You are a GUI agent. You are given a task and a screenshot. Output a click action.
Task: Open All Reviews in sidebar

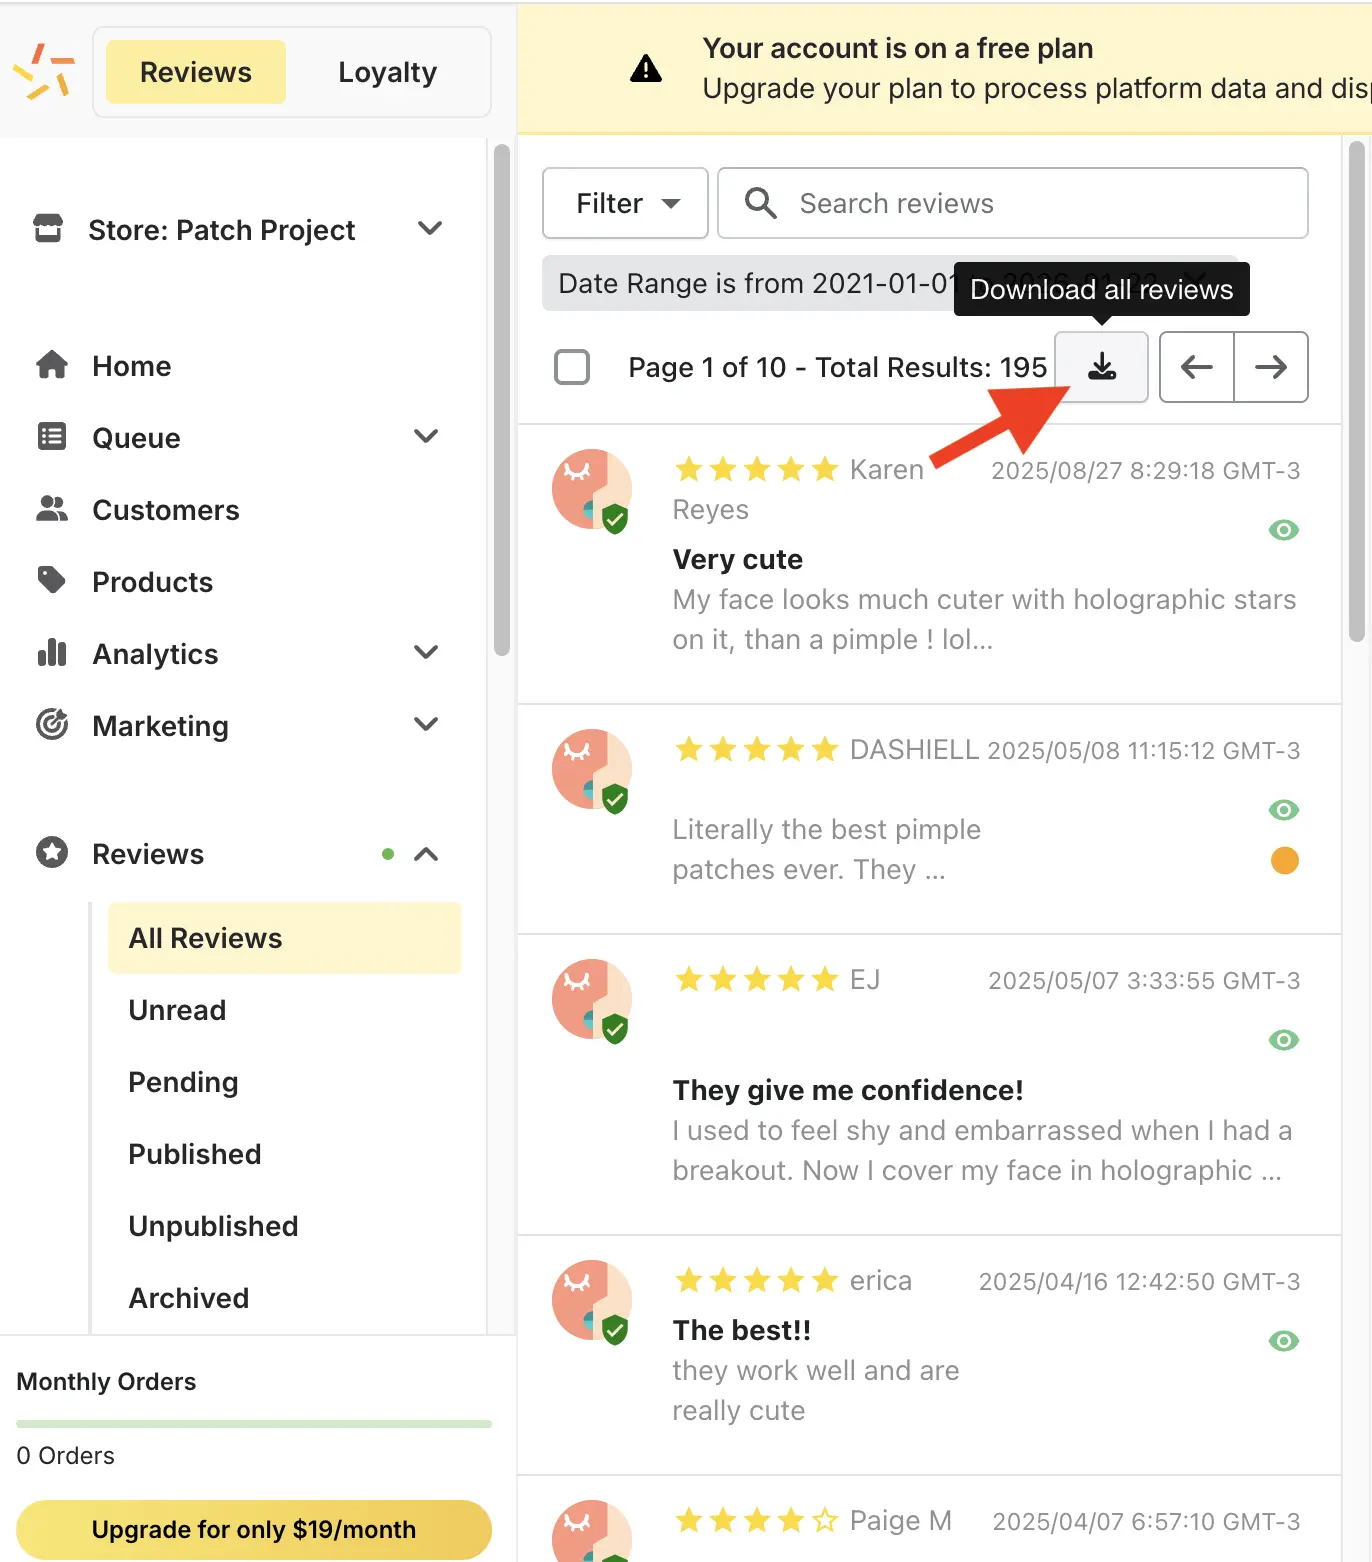pos(285,938)
